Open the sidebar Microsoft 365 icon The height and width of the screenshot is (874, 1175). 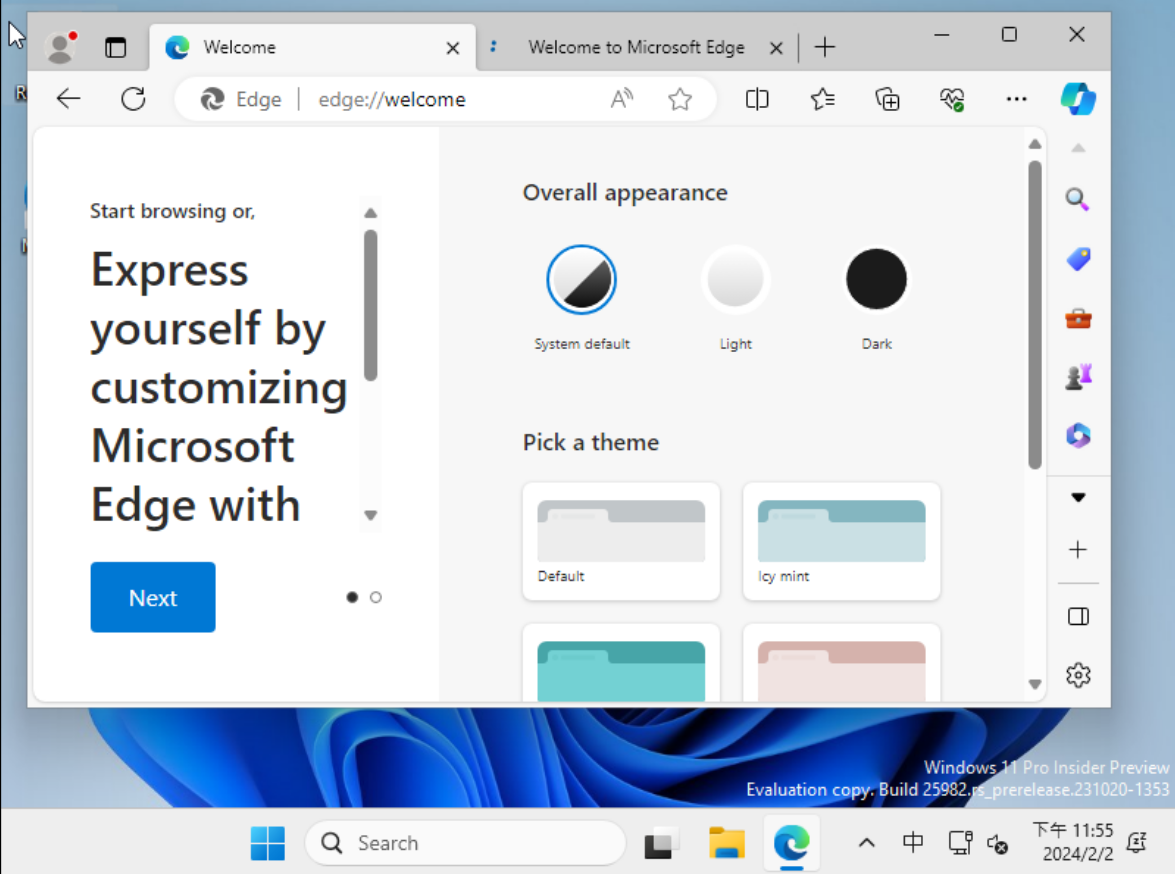click(1078, 436)
